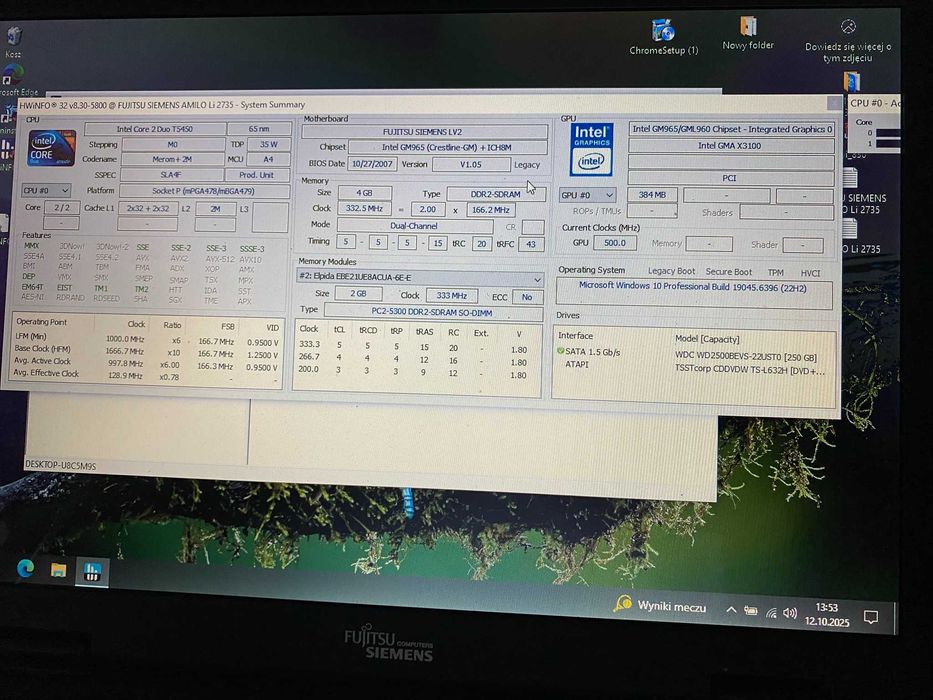Click the volume speaker tray icon
This screenshot has height=700, width=933.
click(x=790, y=613)
